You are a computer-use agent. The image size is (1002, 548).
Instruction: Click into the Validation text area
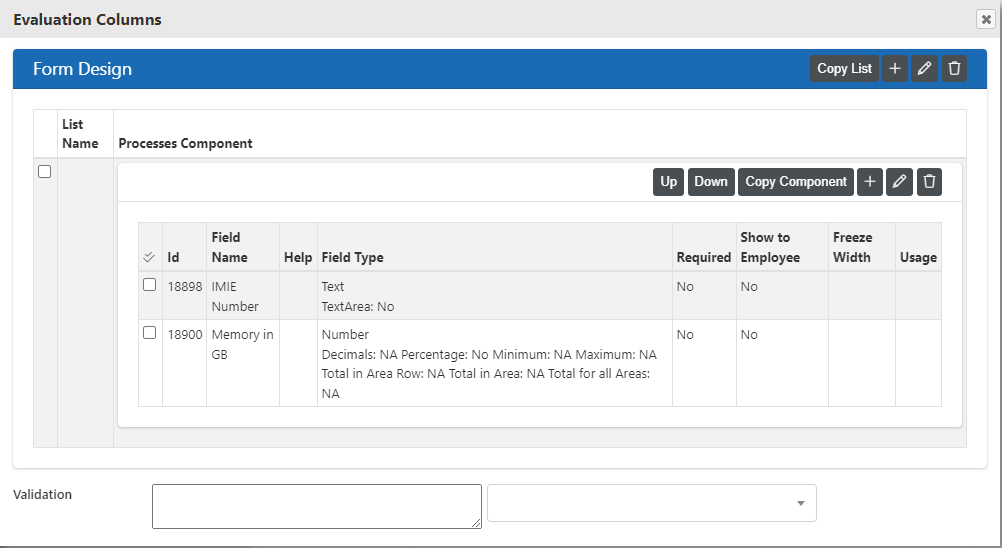317,506
